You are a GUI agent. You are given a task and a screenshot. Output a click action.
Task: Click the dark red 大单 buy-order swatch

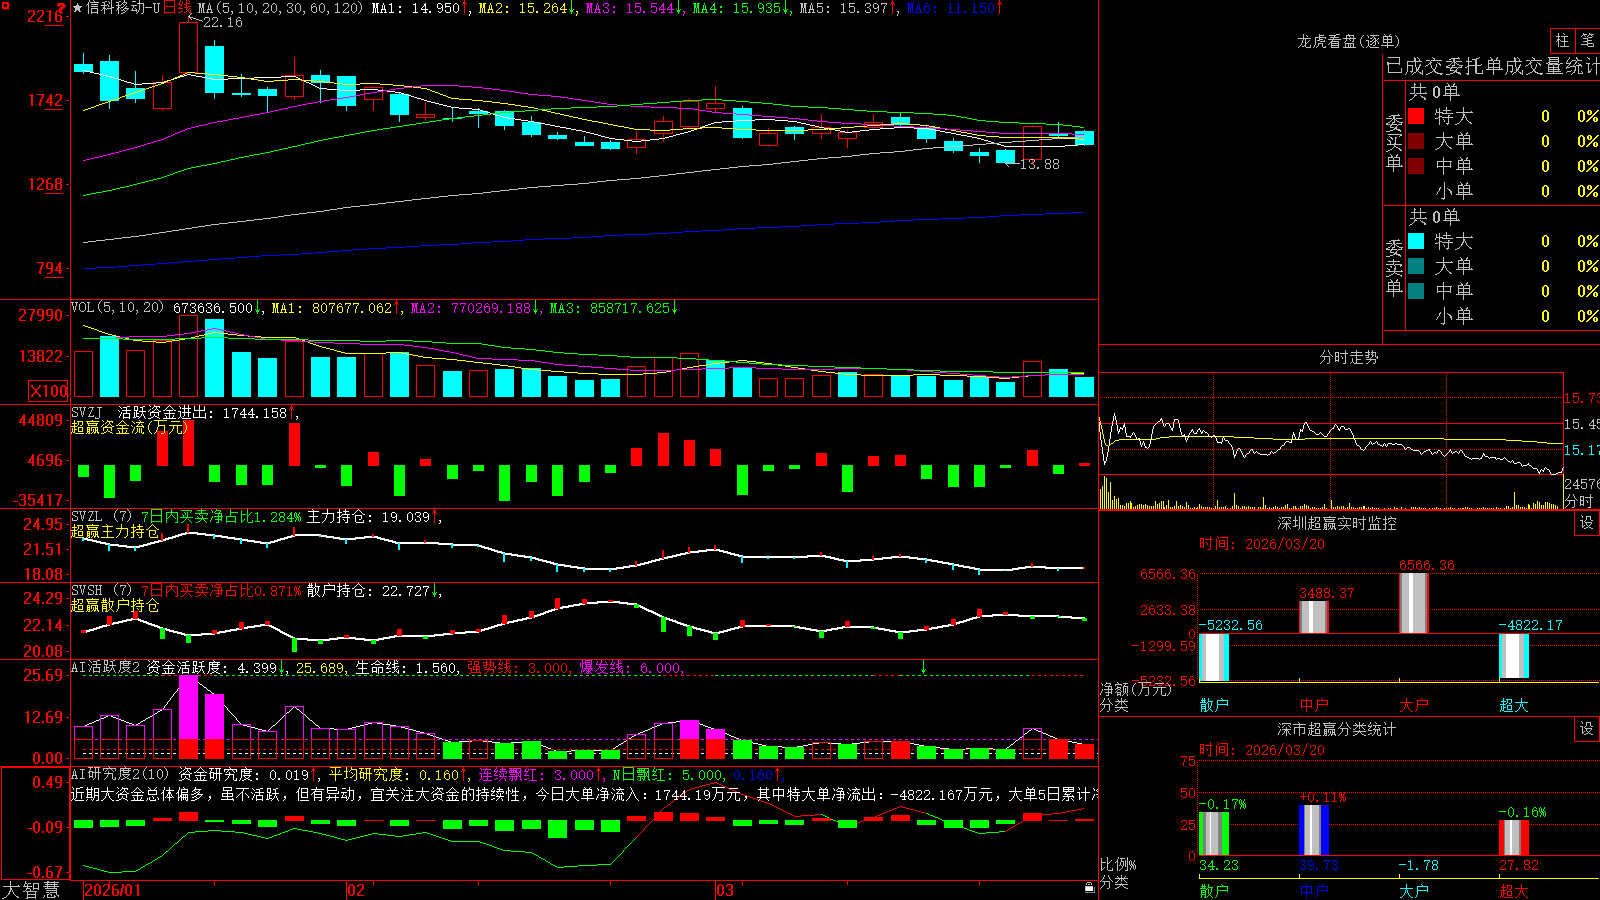1416,141
